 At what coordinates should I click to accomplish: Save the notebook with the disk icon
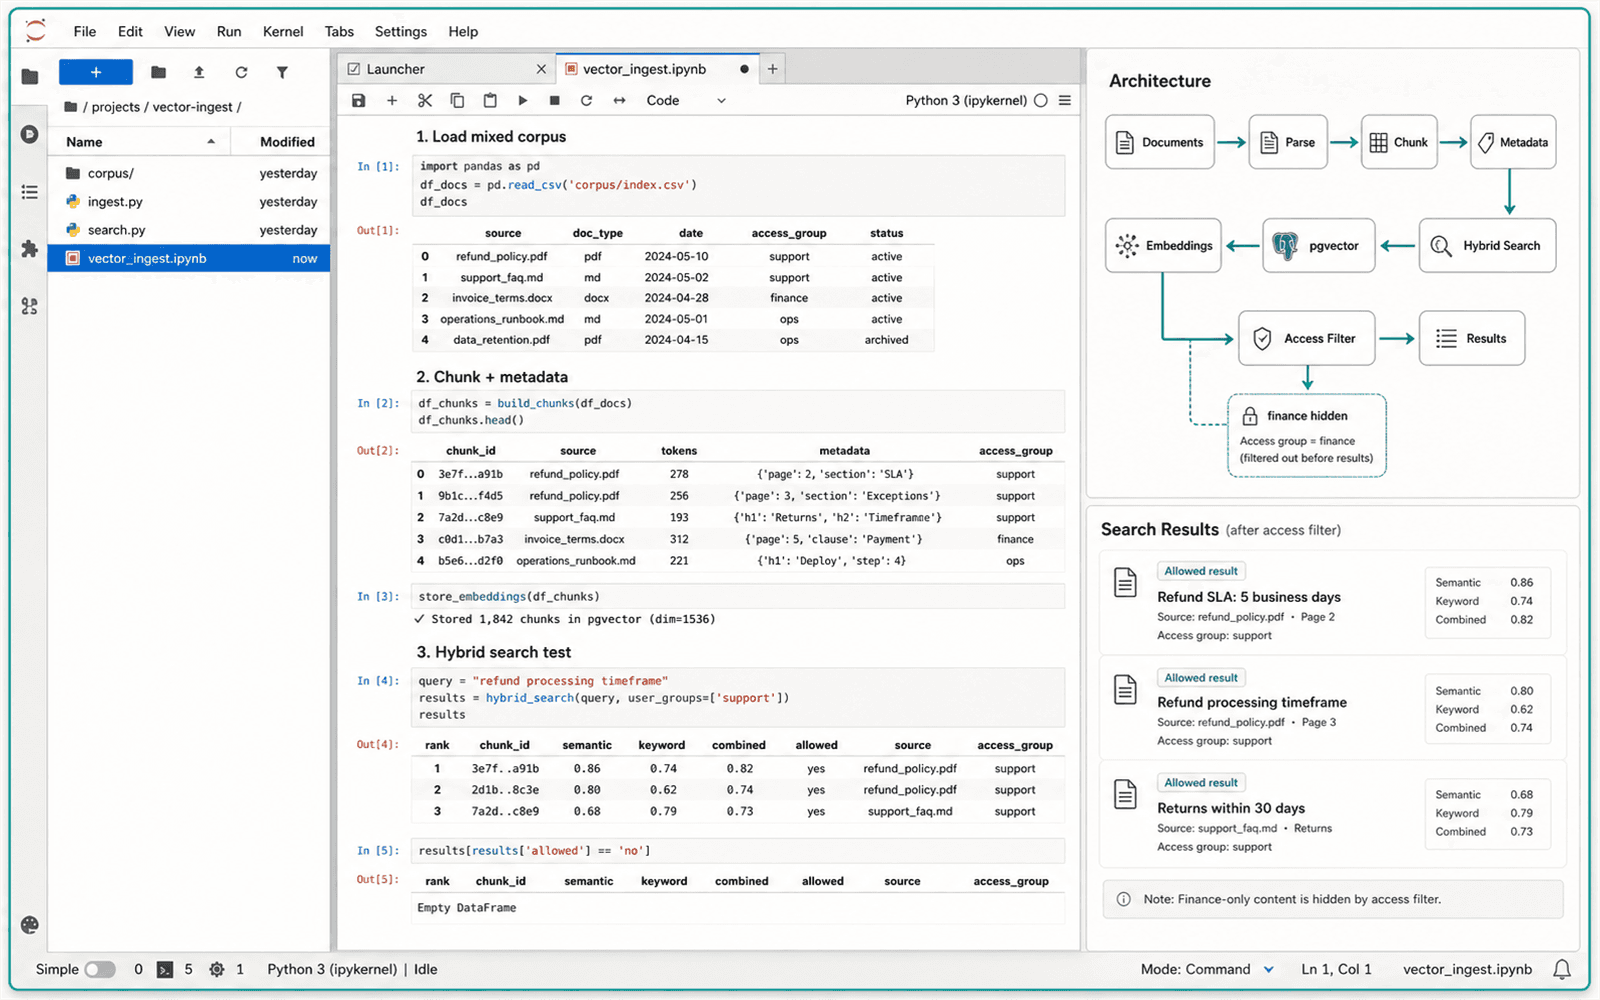pyautogui.click(x=359, y=100)
